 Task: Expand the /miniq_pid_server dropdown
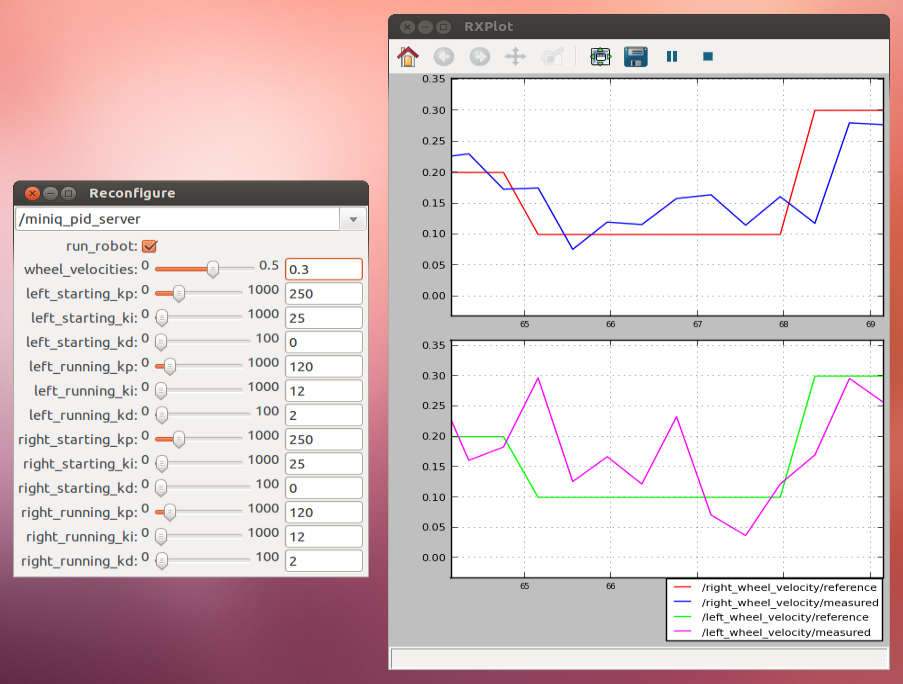point(353,219)
